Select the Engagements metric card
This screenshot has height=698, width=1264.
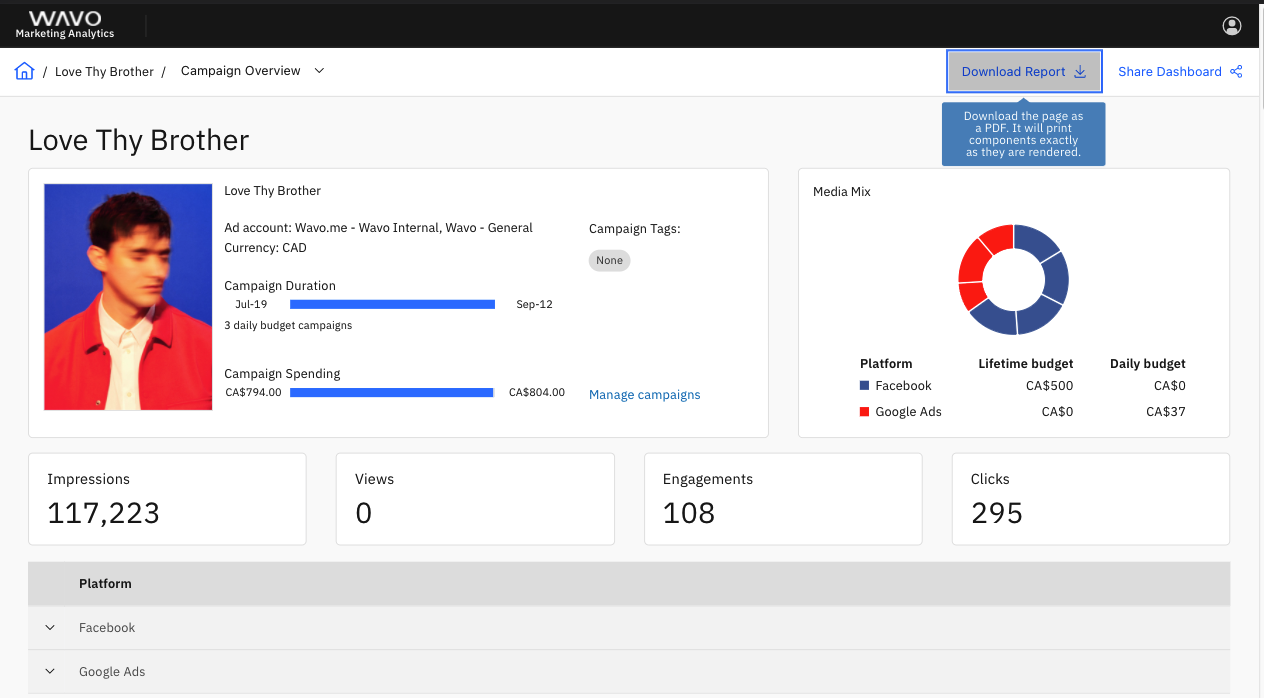point(783,499)
